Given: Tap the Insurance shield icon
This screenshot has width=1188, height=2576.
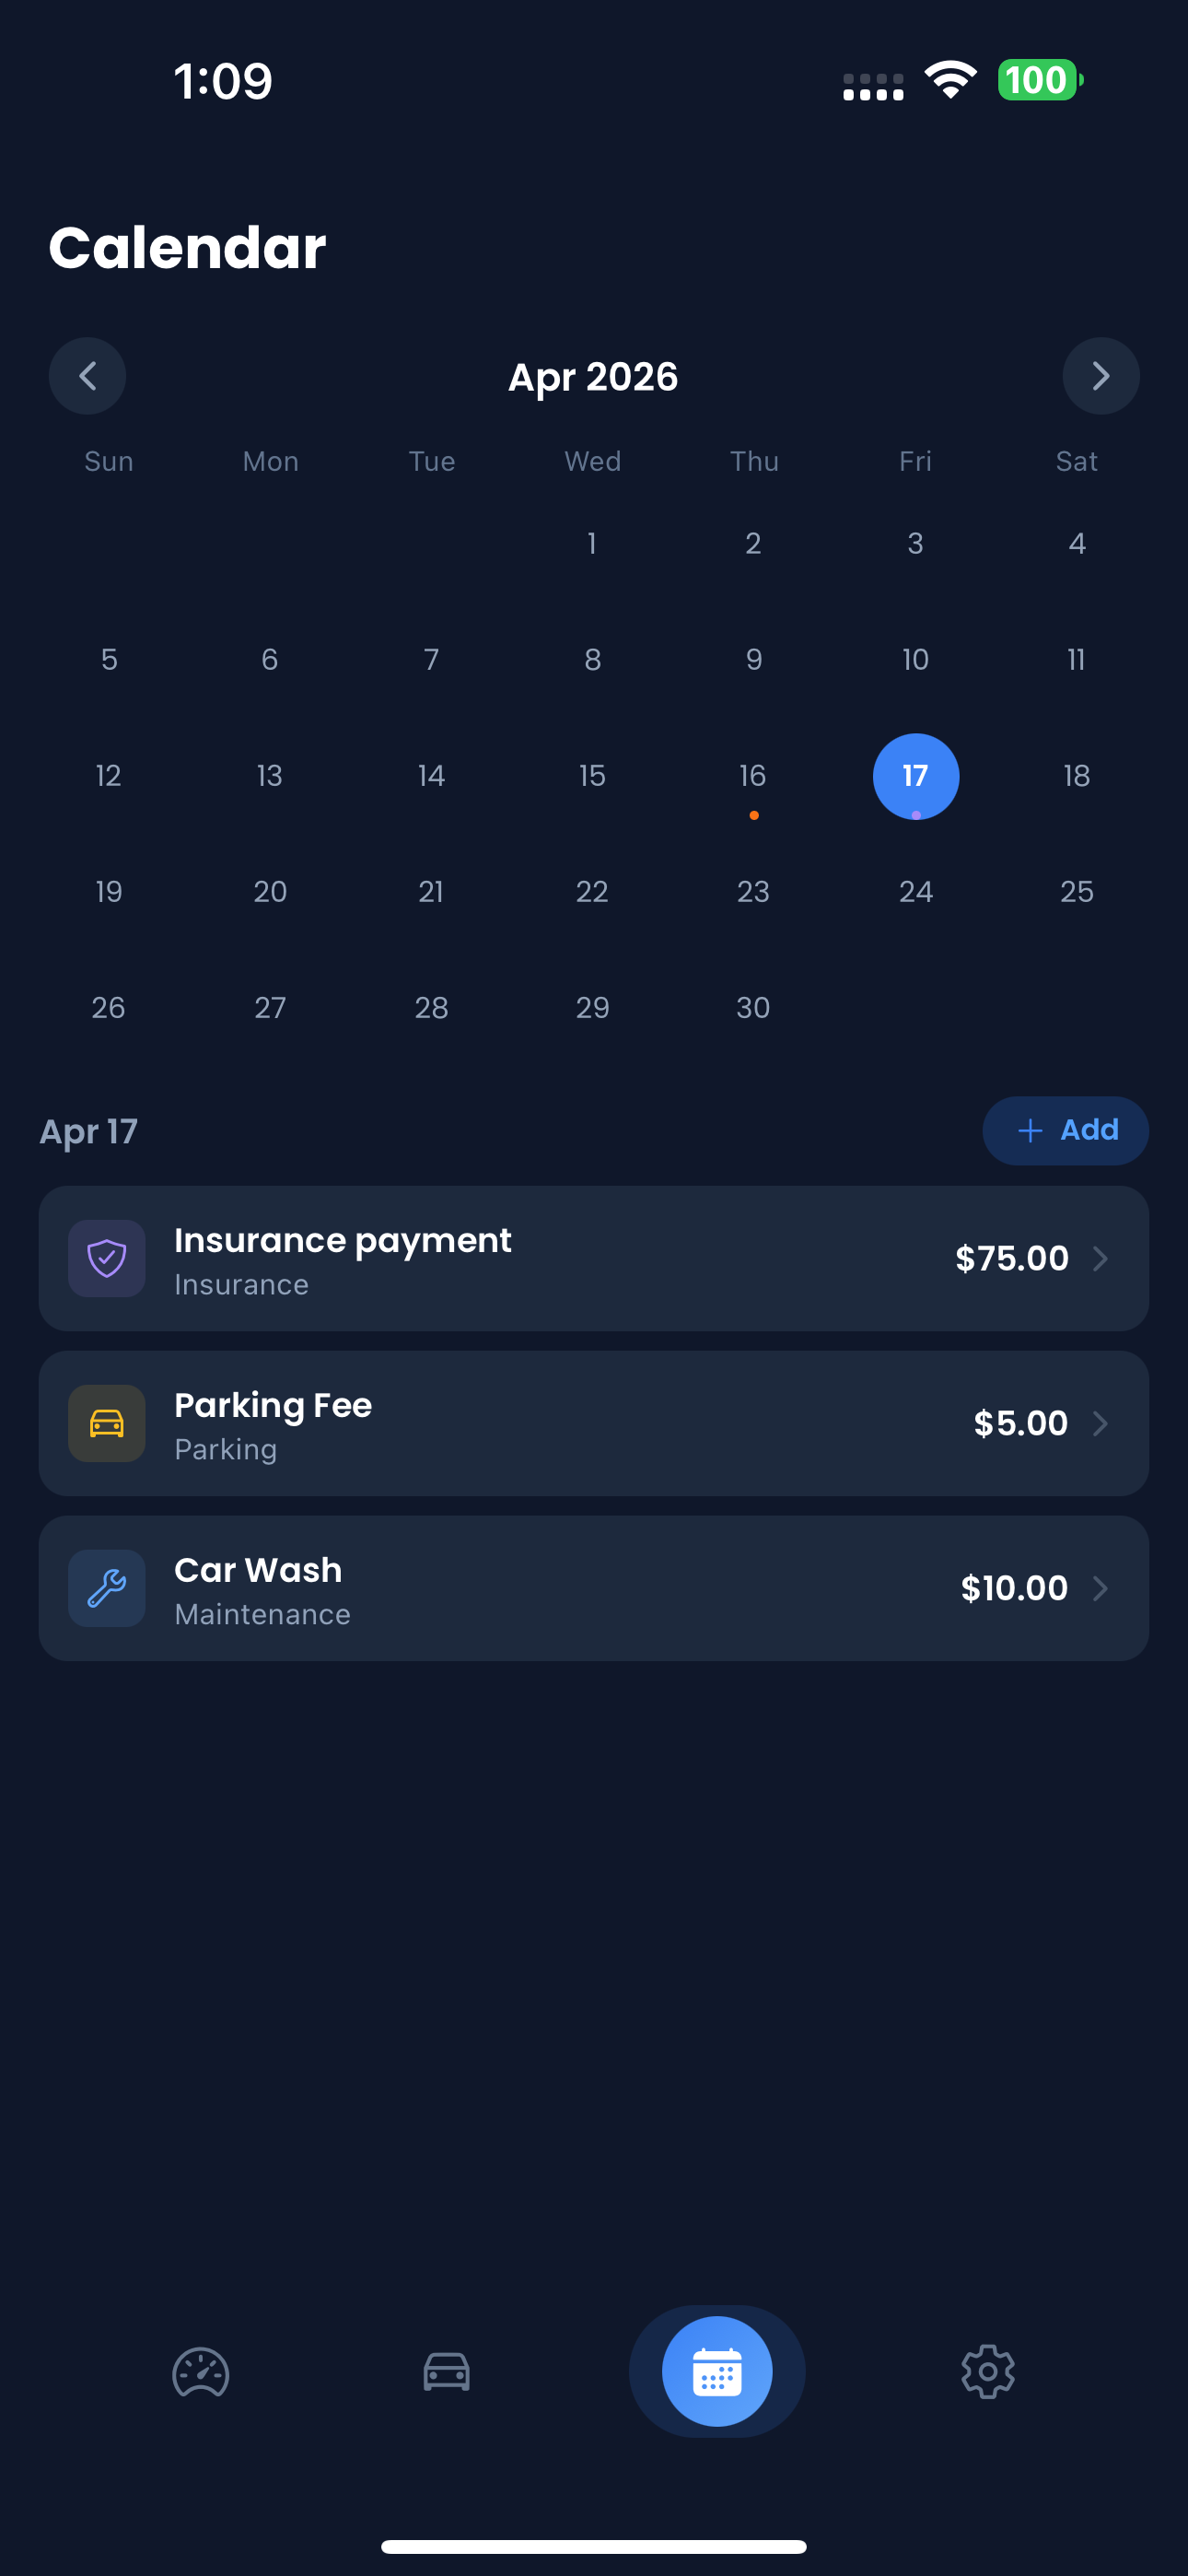Looking at the screenshot, I should tap(107, 1258).
